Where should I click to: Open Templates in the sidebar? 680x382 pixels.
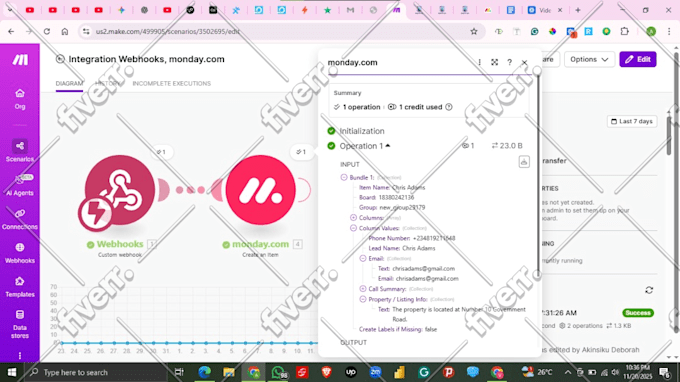[20, 287]
